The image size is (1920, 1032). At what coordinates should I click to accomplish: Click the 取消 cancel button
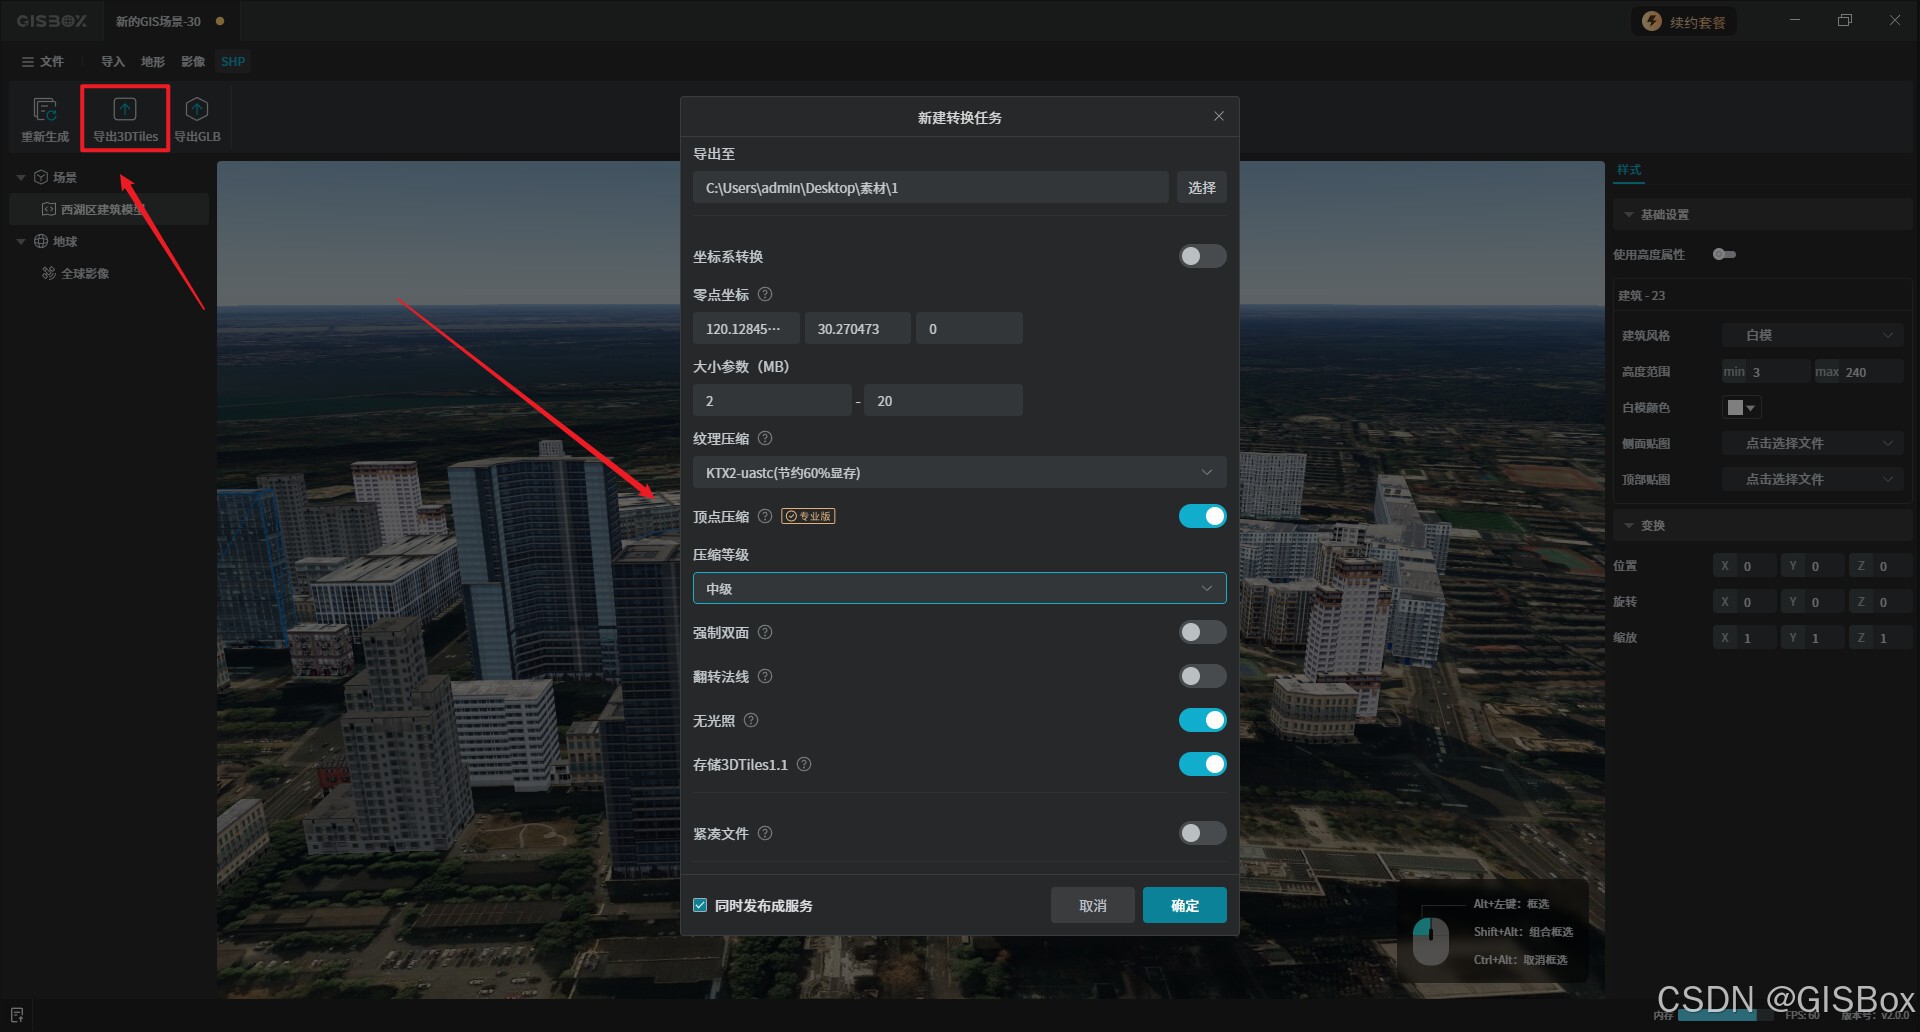point(1092,906)
